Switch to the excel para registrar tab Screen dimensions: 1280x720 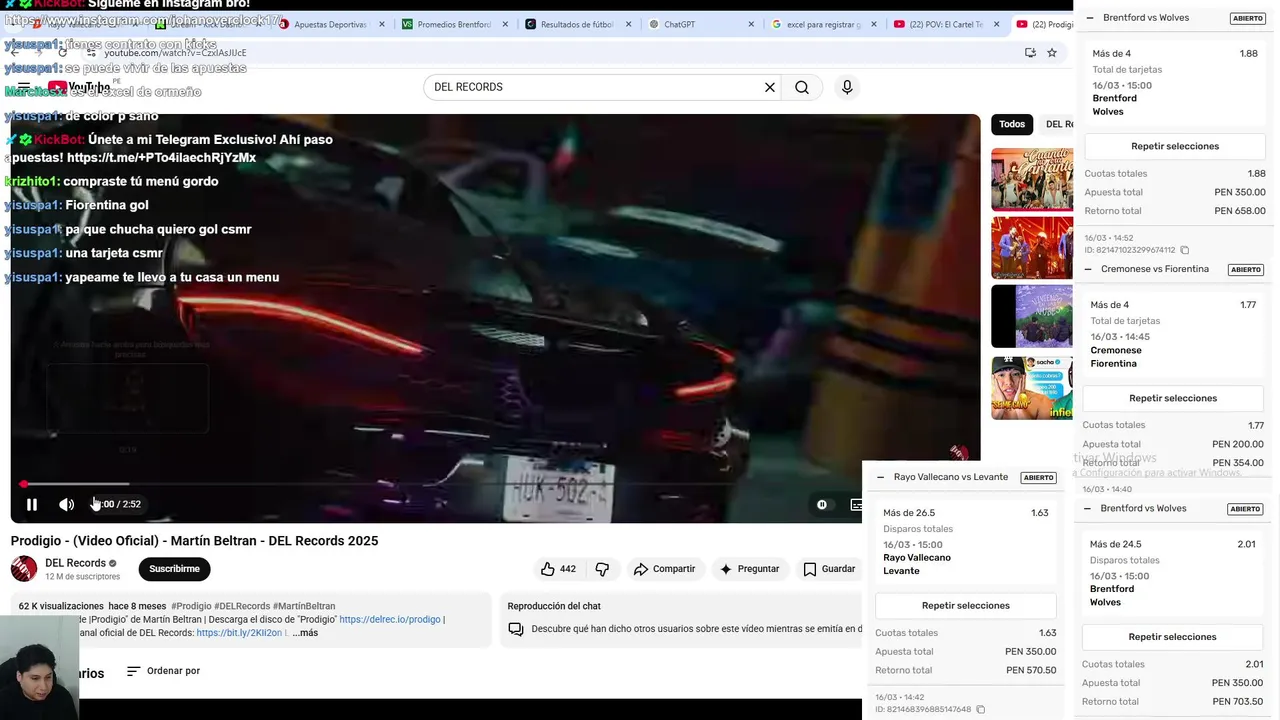pos(823,24)
